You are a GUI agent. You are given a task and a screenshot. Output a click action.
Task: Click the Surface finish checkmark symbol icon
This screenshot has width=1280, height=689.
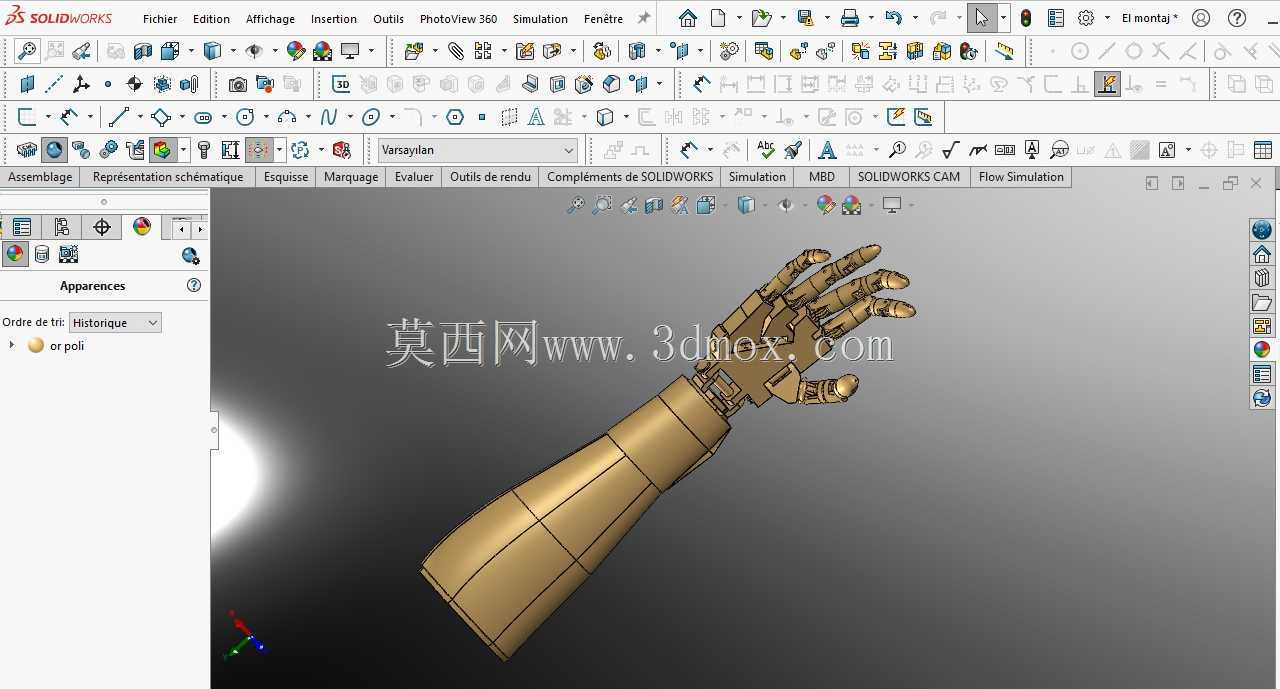tap(951, 150)
